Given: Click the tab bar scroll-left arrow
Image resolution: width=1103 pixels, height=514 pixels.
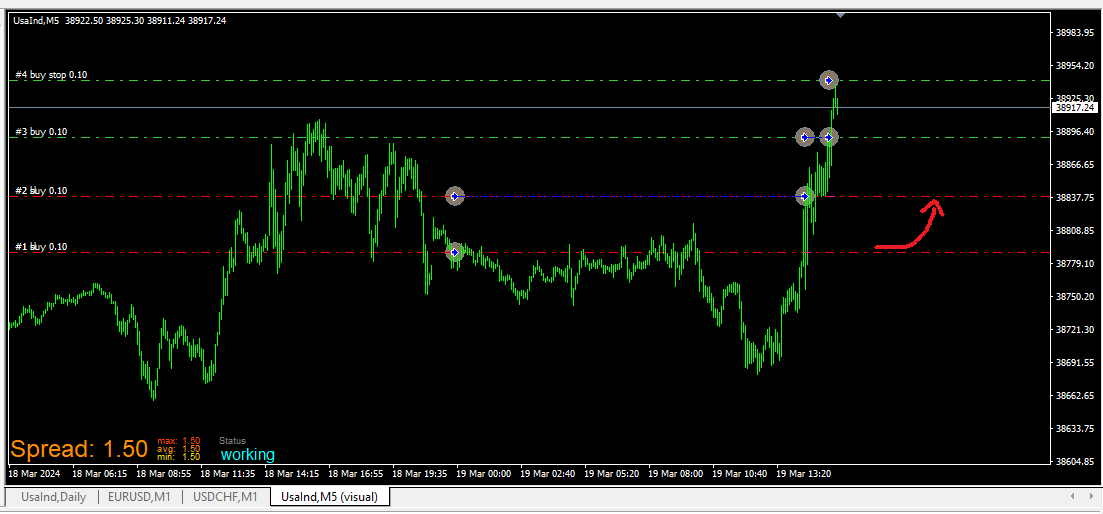Looking at the screenshot, I should [1071, 496].
